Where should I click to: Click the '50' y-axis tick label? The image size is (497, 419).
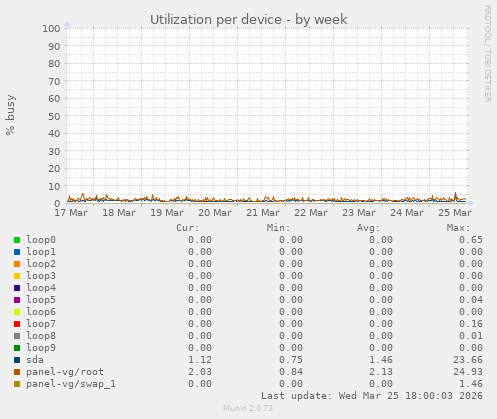54,116
